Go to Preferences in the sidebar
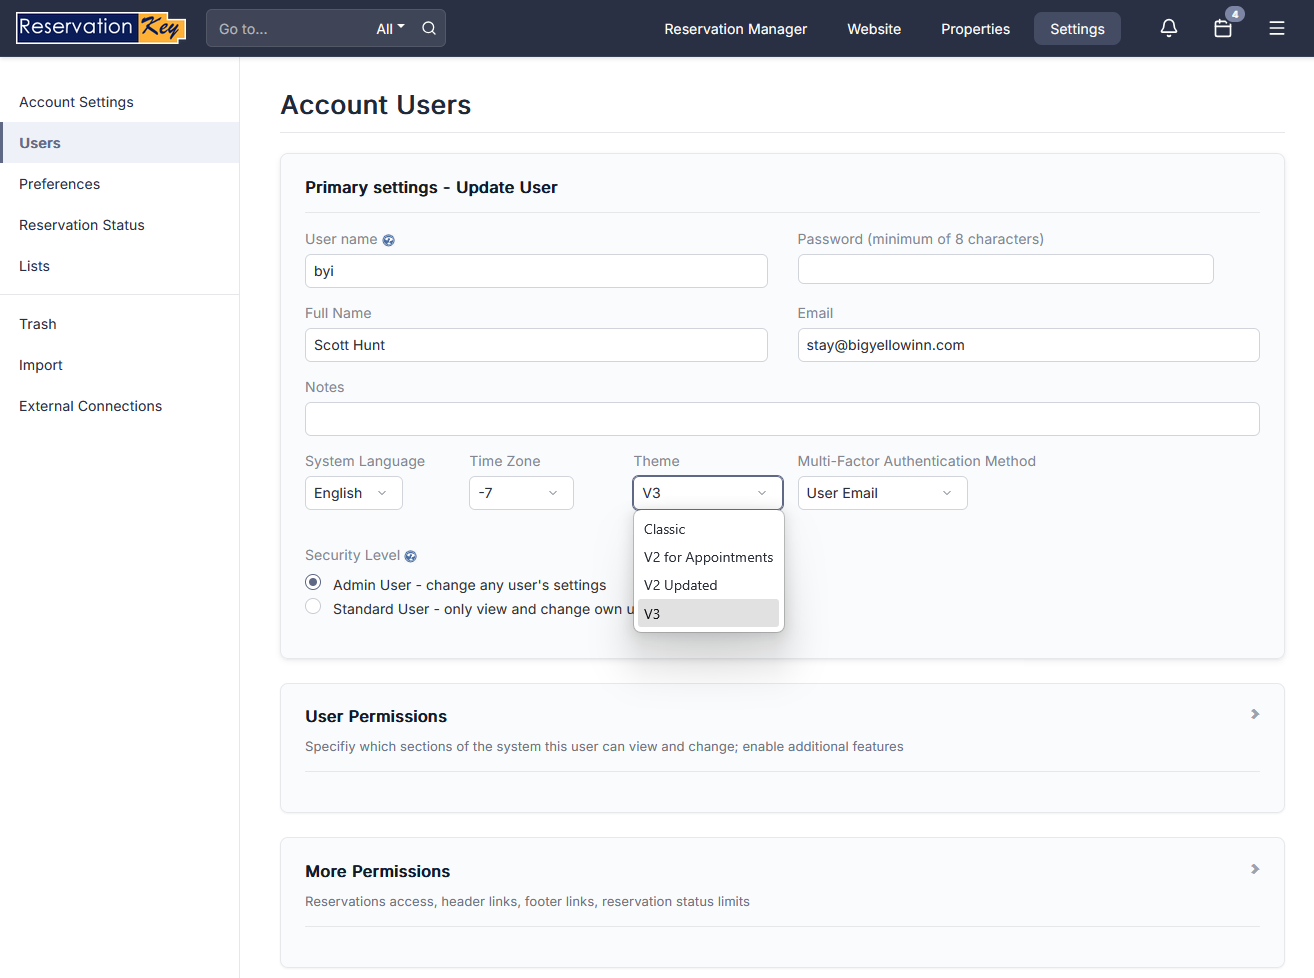The image size is (1314, 978). 60,184
